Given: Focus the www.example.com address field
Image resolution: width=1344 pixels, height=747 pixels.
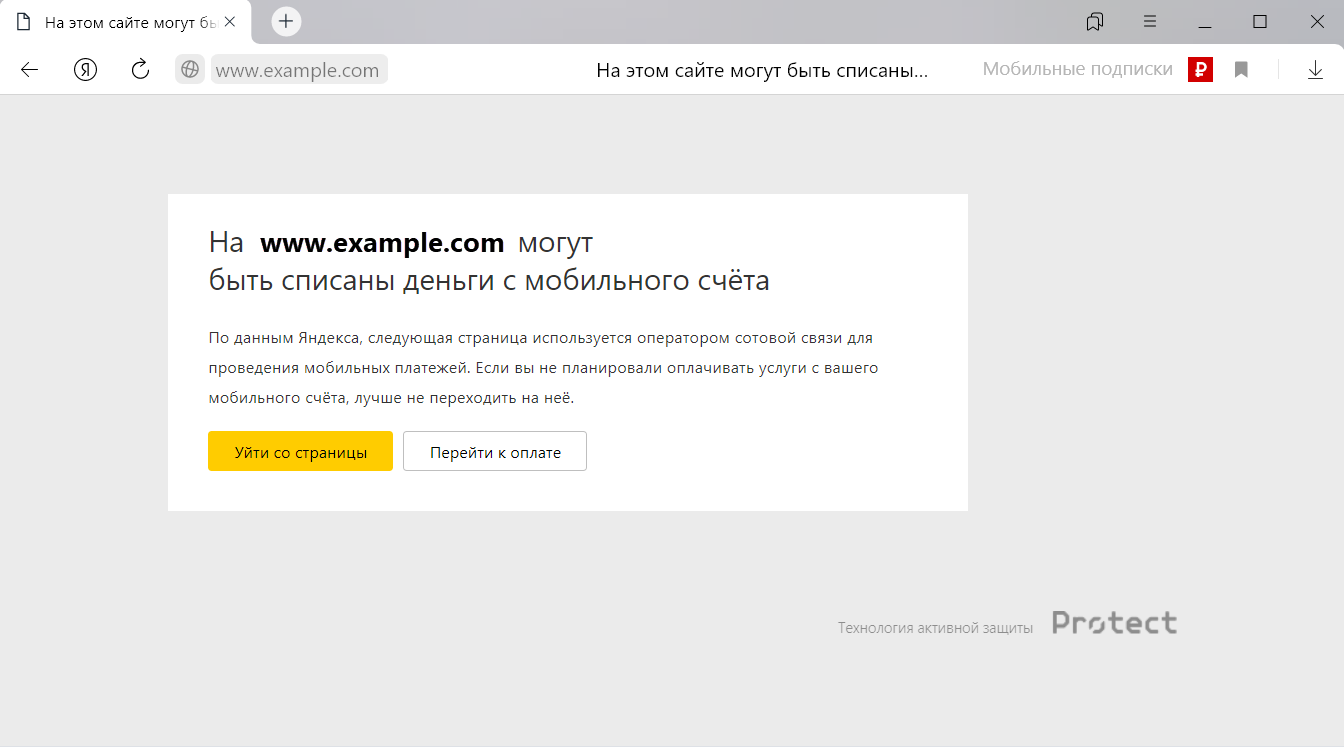Looking at the screenshot, I should click(x=298, y=70).
